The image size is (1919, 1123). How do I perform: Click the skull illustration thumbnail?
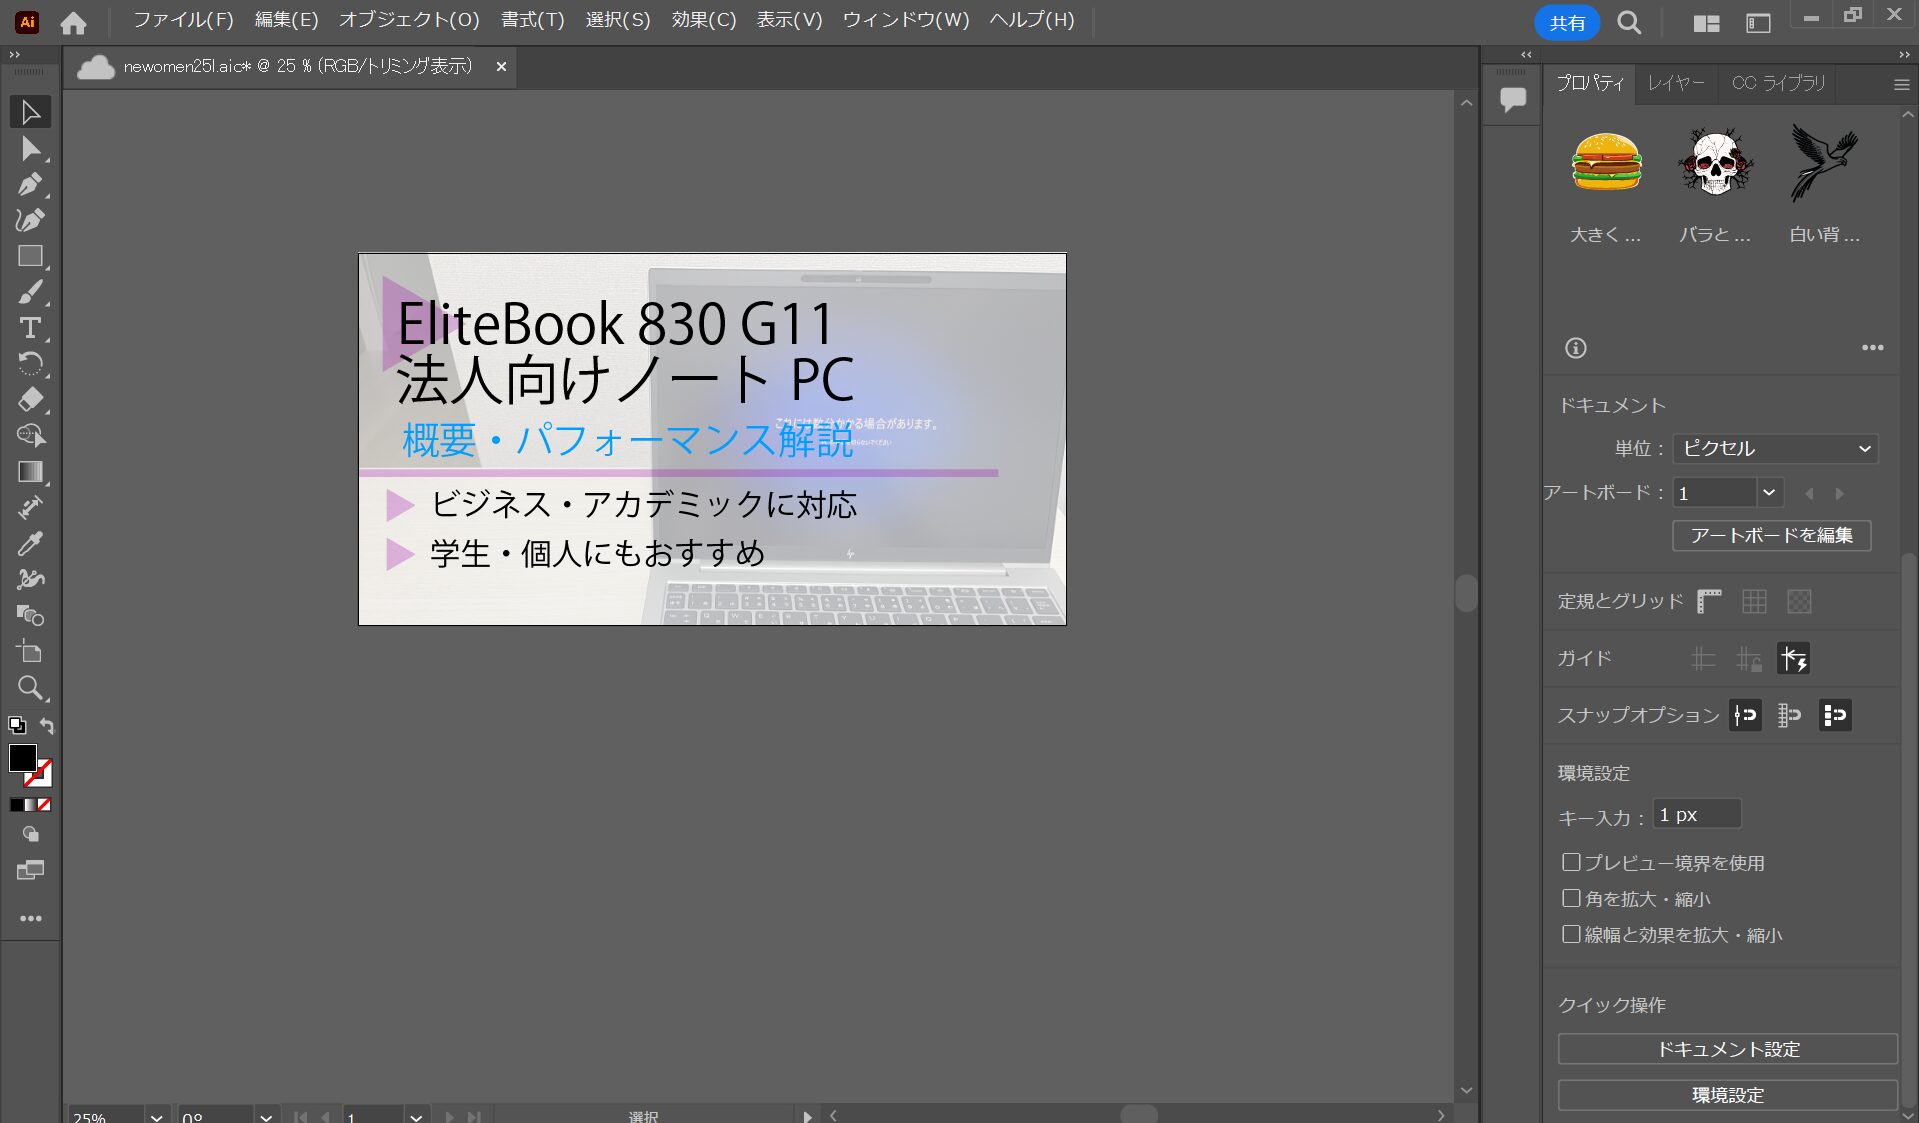point(1716,162)
